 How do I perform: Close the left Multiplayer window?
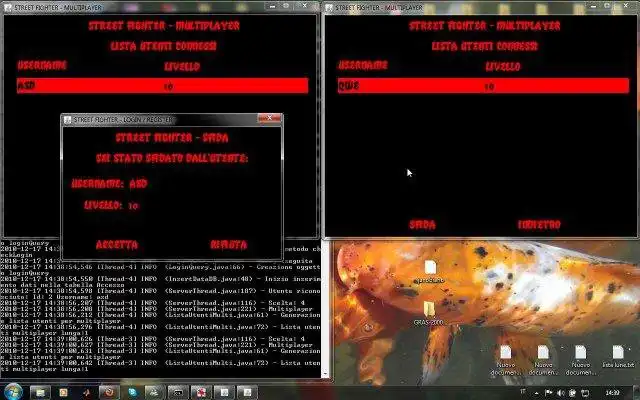tap(304, 6)
